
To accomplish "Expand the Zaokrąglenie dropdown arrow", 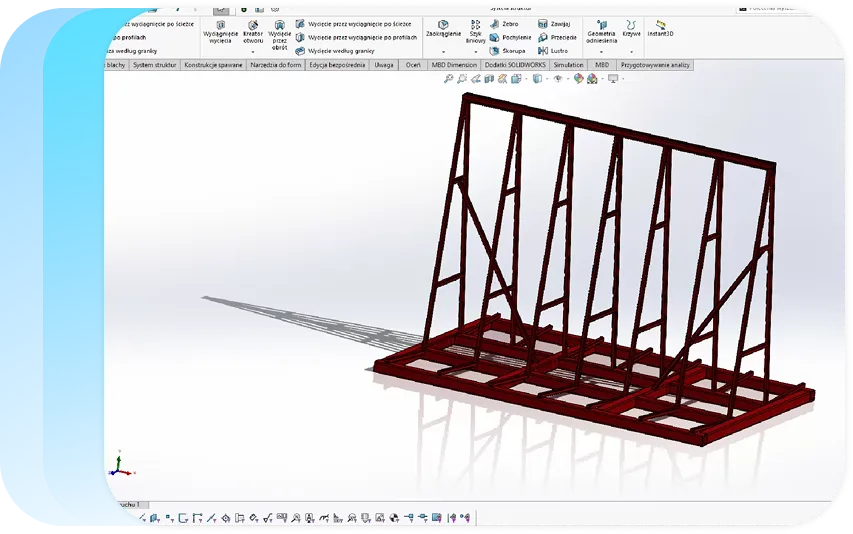I will (443, 52).
